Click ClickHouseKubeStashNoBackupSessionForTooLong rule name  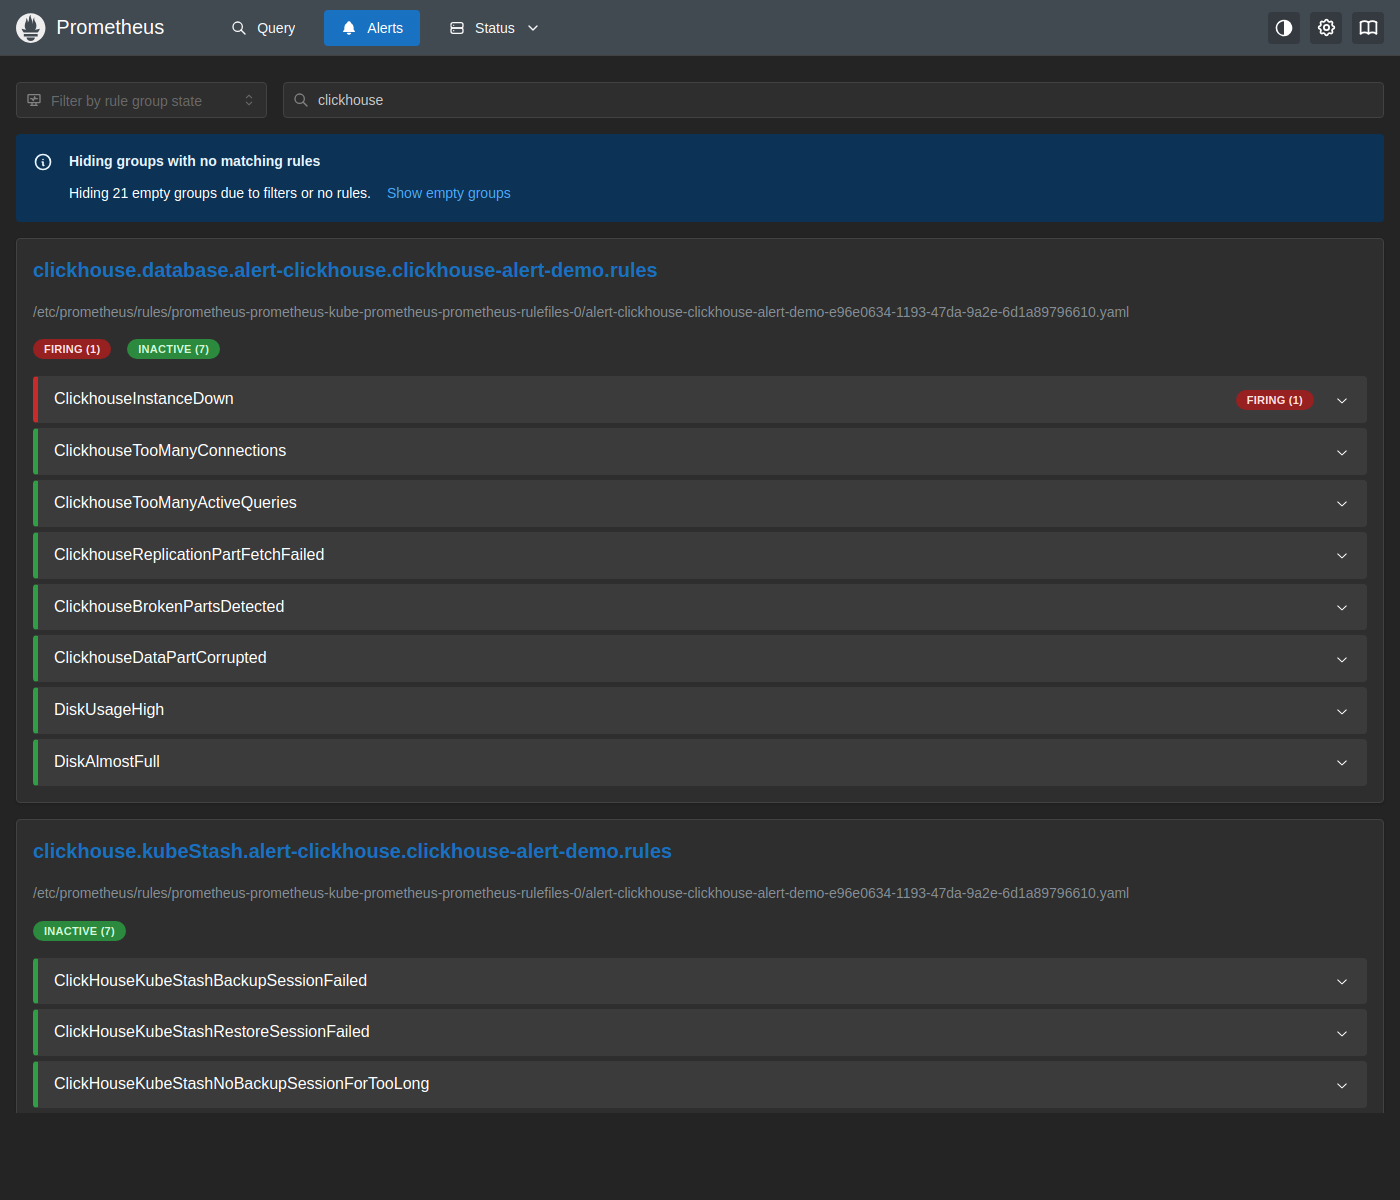tap(241, 1083)
